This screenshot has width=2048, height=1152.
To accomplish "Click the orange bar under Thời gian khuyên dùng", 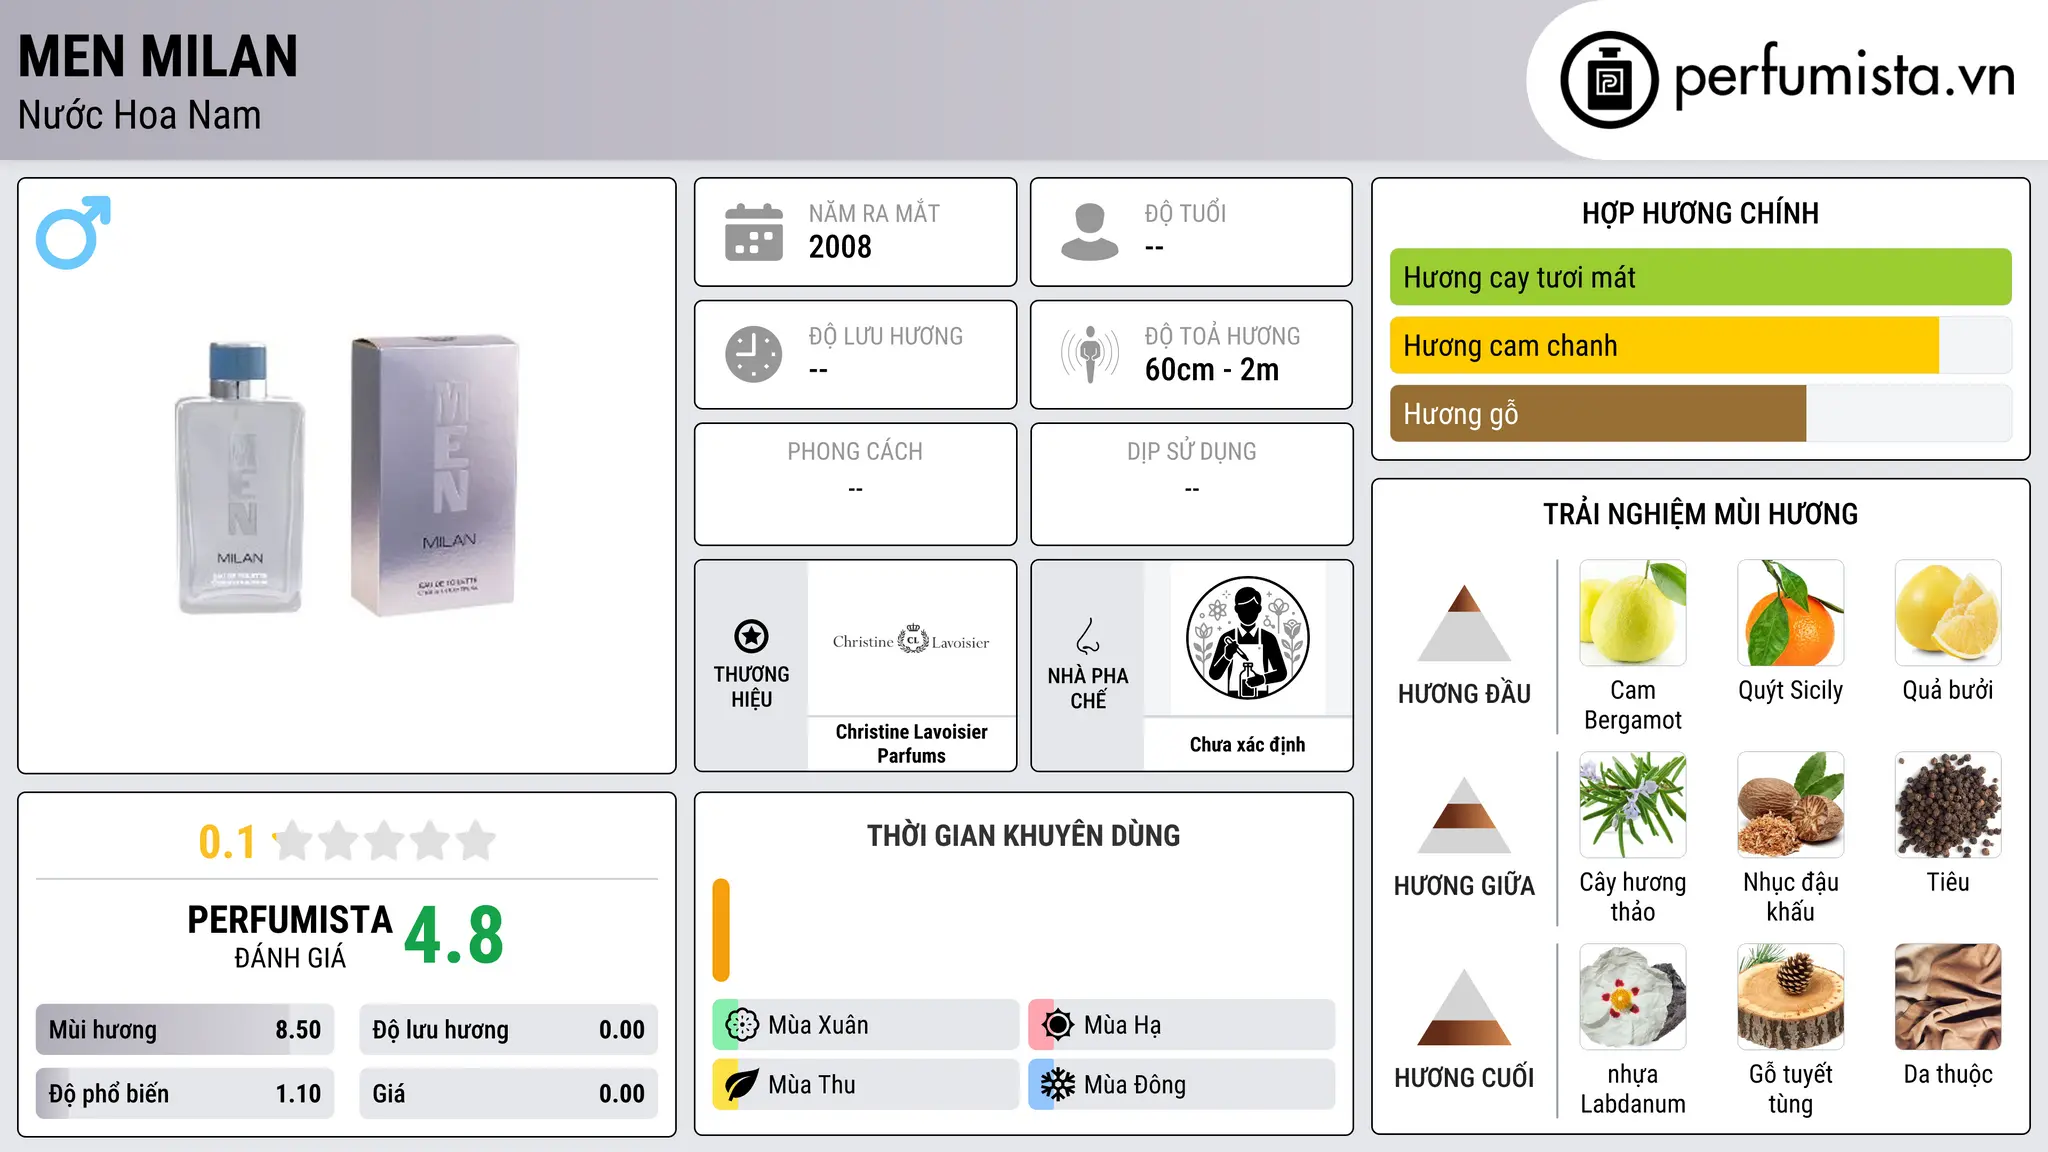I will coord(721,930).
